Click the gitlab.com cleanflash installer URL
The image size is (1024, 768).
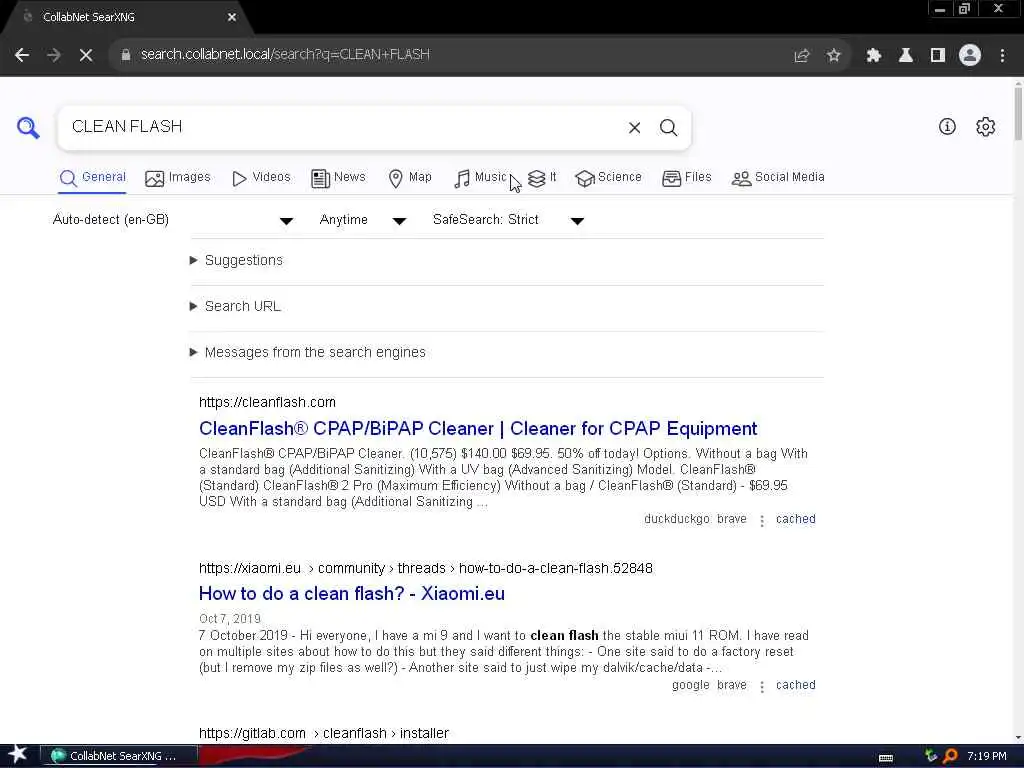[x=324, y=734]
